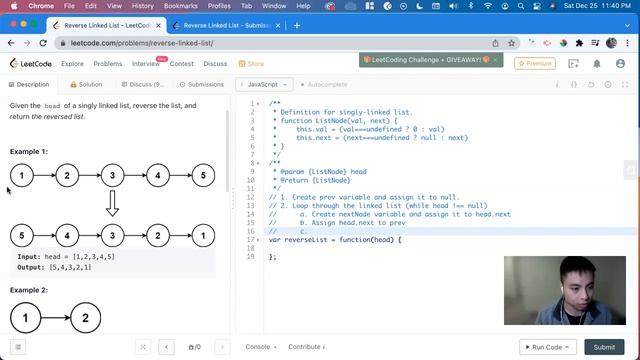This screenshot has width=640, height=360.
Task: Click the curly braces format code icon
Action: click(x=574, y=84)
